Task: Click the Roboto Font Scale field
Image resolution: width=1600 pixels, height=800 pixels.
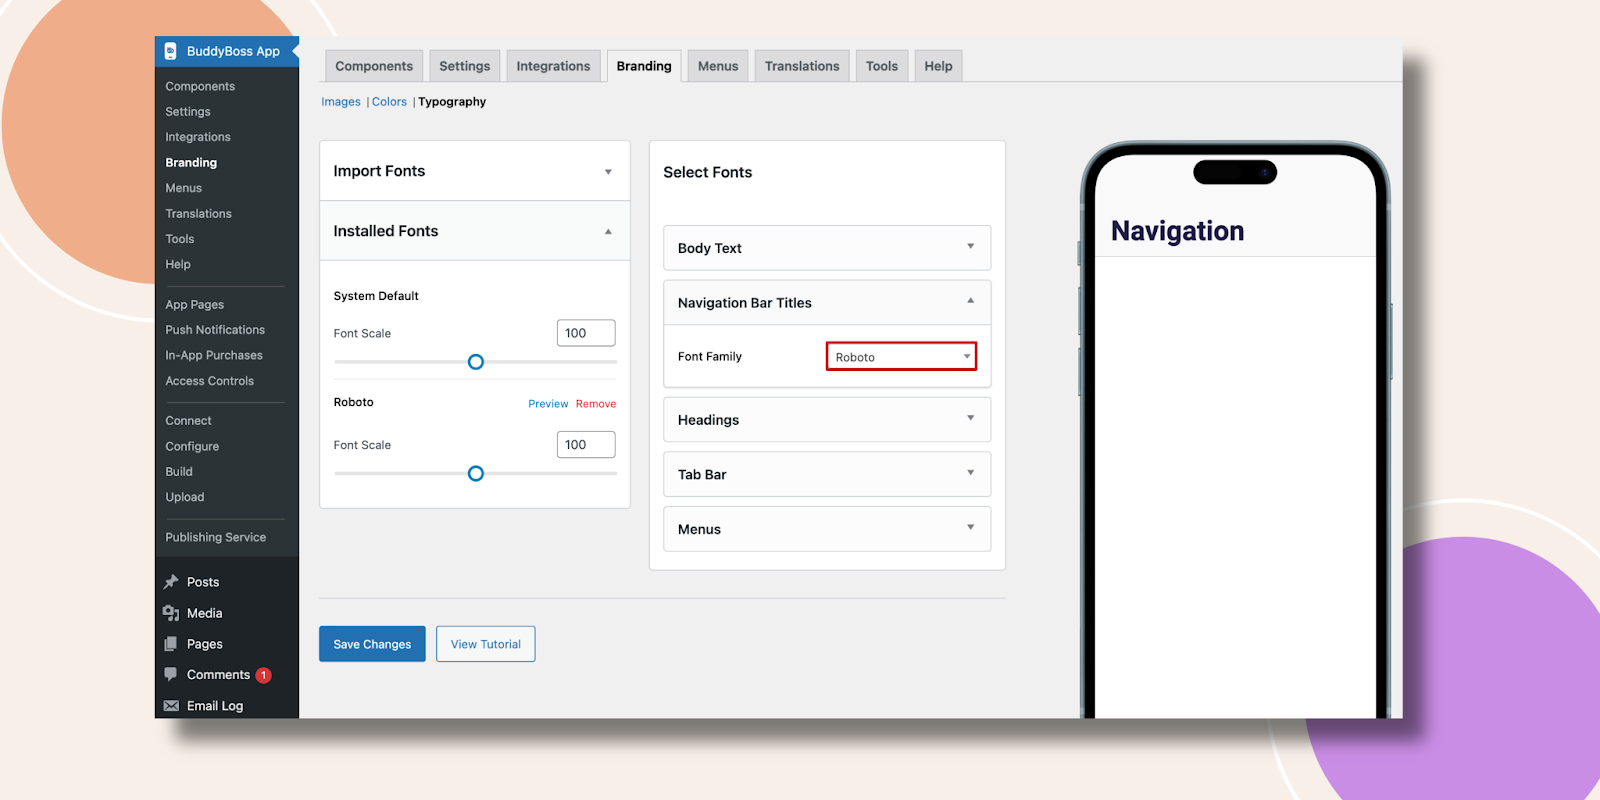Action: click(586, 445)
